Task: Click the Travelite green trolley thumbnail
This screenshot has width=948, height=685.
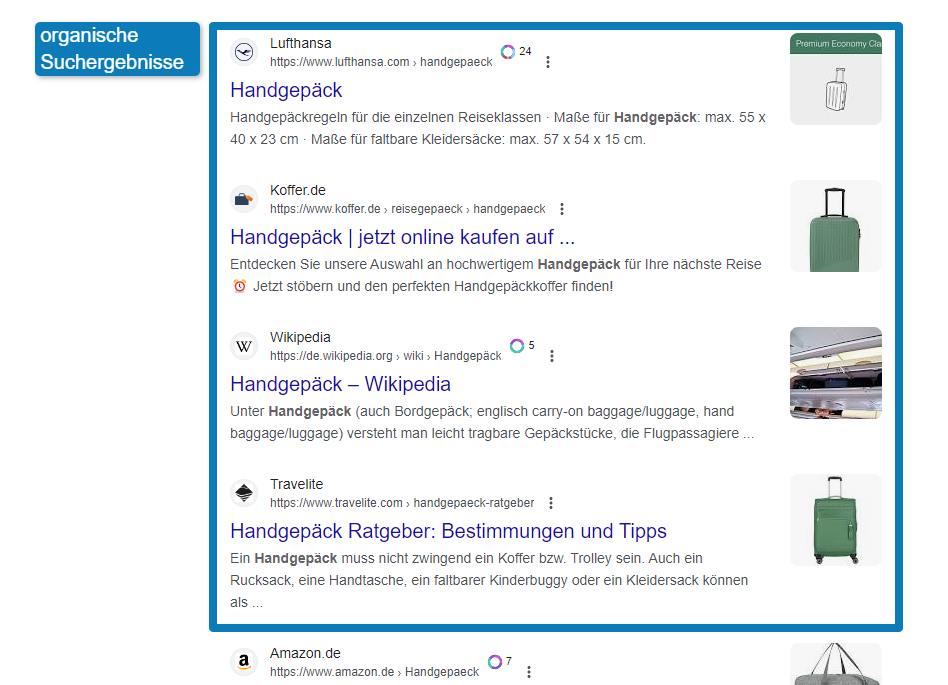Action: (836, 520)
